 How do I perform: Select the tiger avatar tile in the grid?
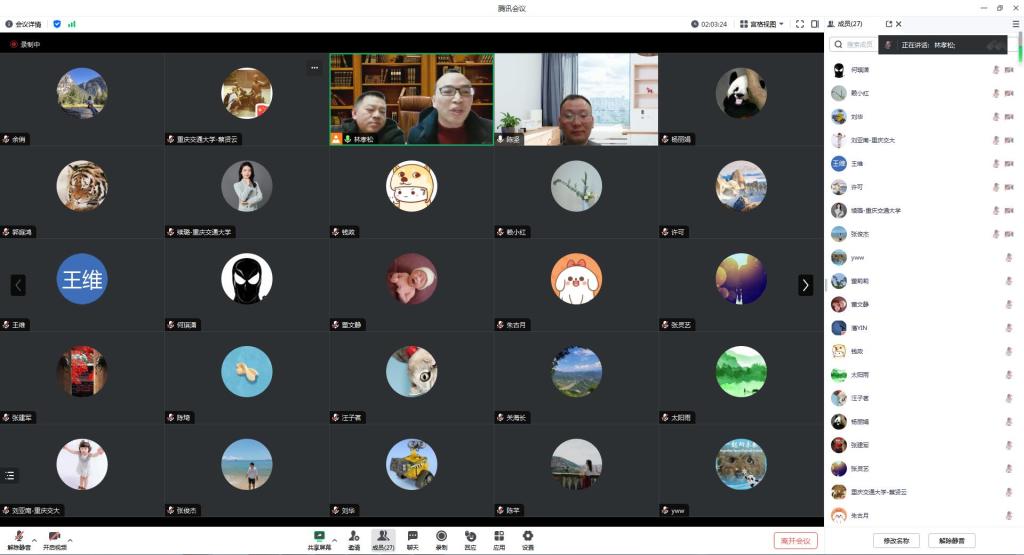tap(82, 186)
